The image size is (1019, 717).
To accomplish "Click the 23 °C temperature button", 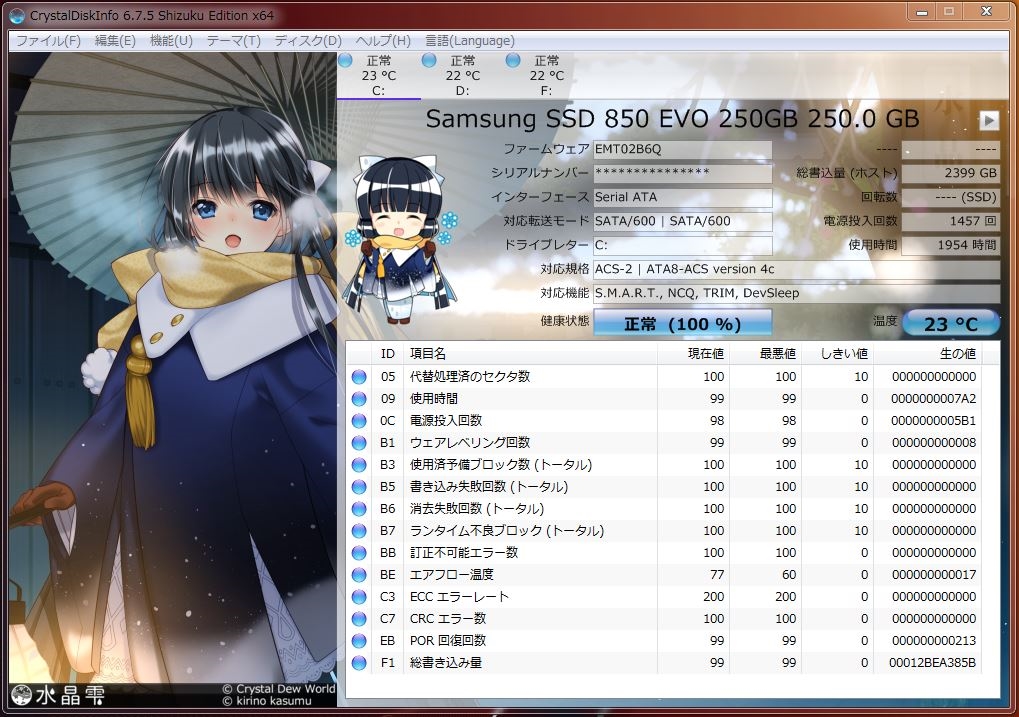I will pyautogui.click(x=951, y=323).
